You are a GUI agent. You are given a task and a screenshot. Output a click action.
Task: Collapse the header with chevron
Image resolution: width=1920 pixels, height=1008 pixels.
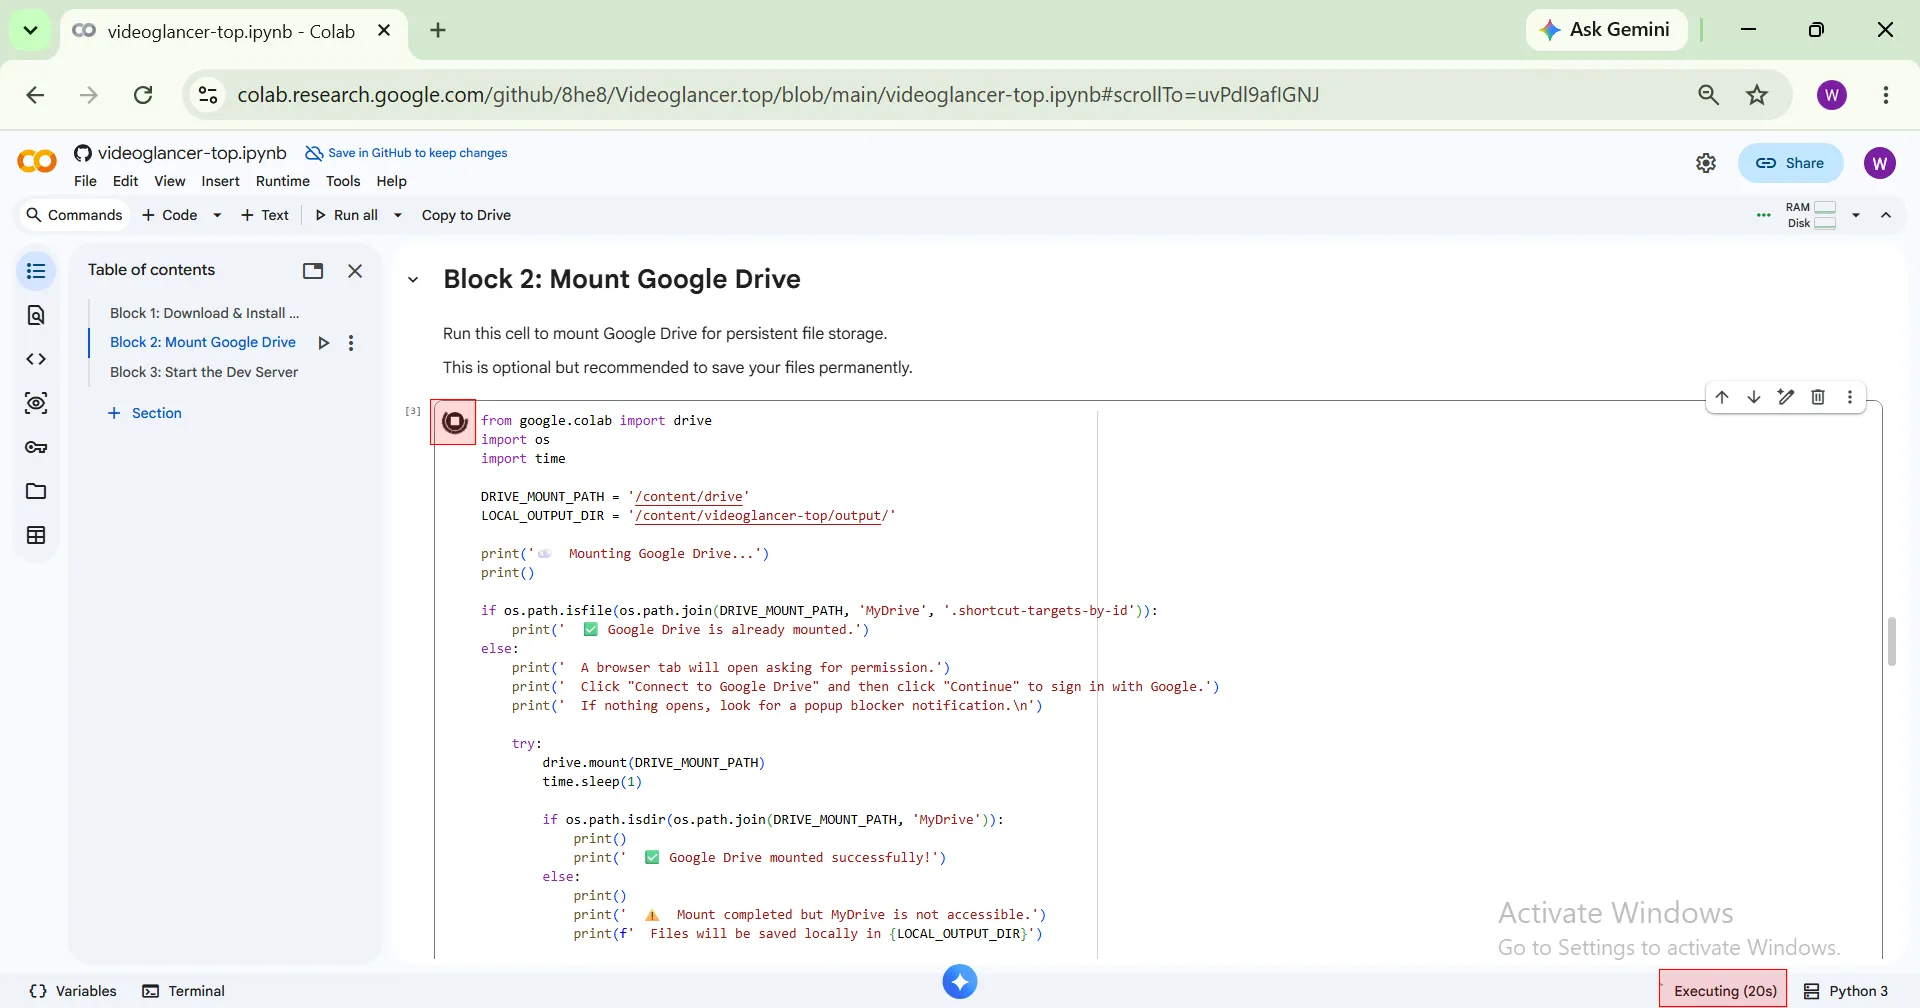click(x=1886, y=215)
